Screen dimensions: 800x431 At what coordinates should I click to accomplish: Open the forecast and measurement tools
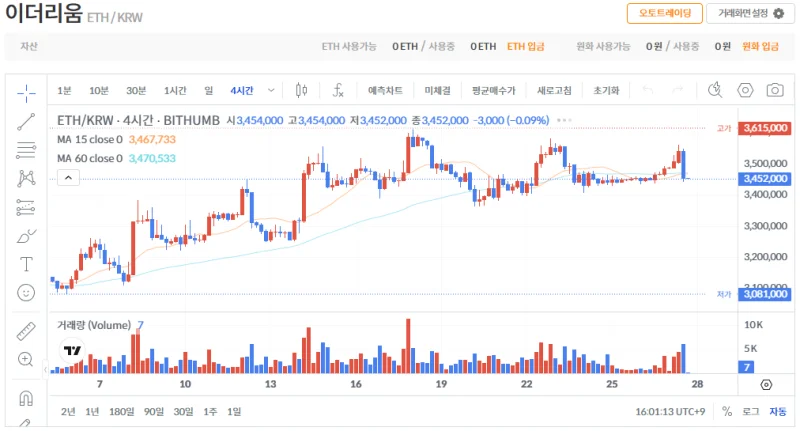pyautogui.click(x=26, y=207)
